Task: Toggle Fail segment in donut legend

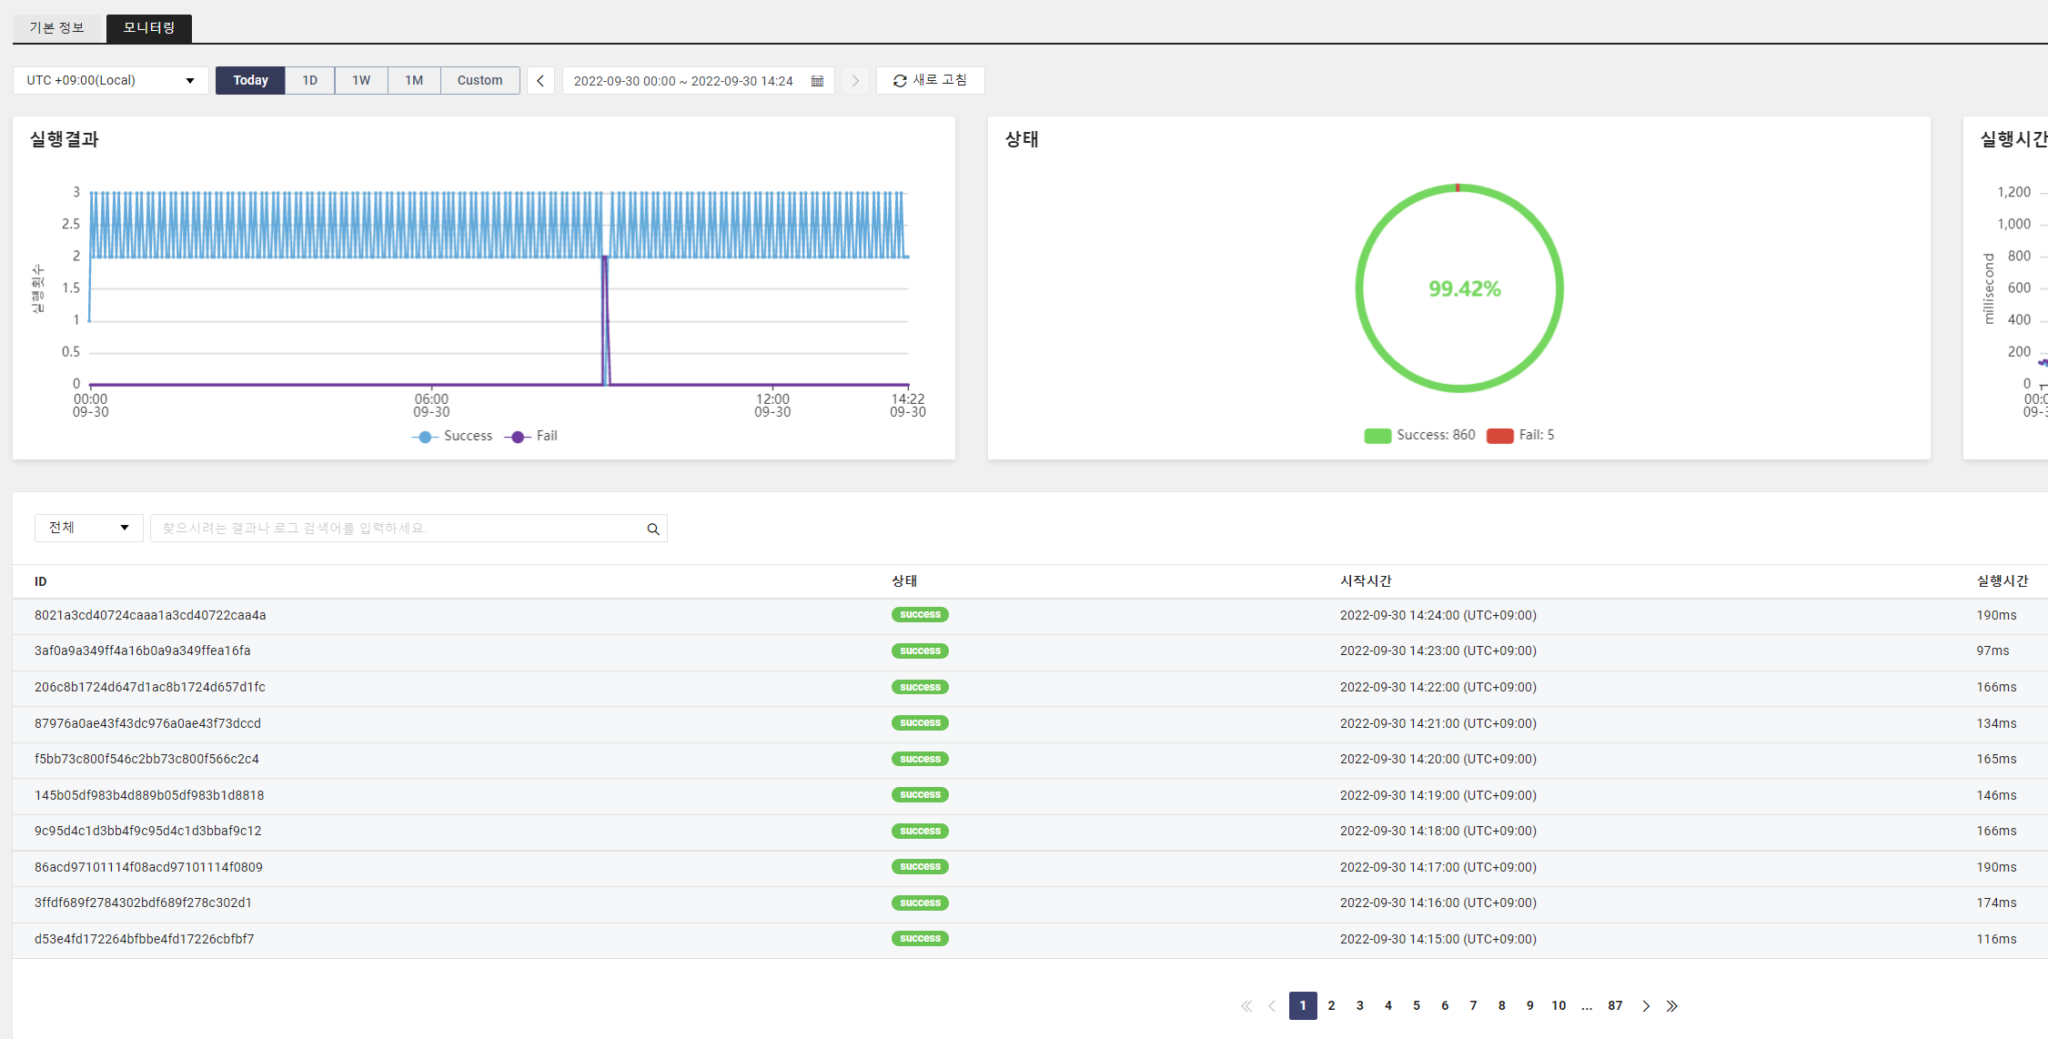Action: tap(1521, 435)
